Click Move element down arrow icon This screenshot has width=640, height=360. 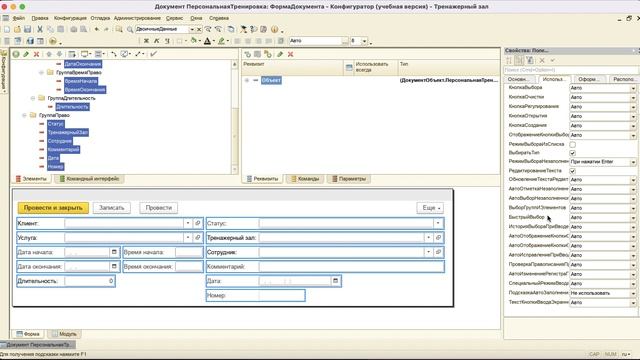(x=59, y=54)
